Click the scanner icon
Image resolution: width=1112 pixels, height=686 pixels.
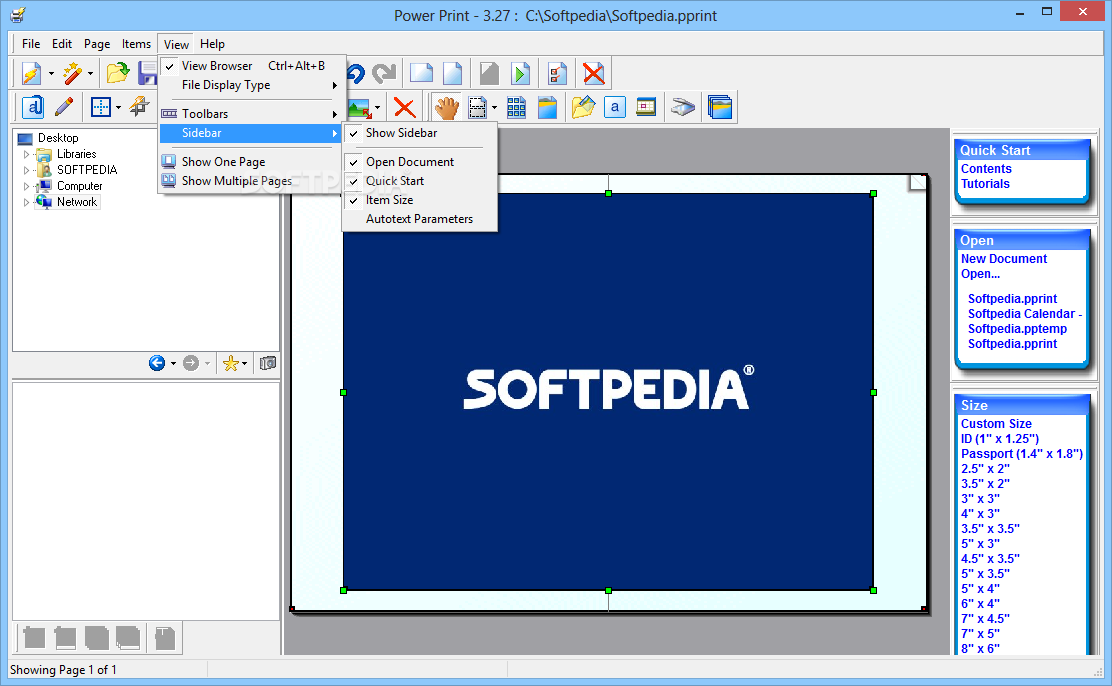coord(682,108)
